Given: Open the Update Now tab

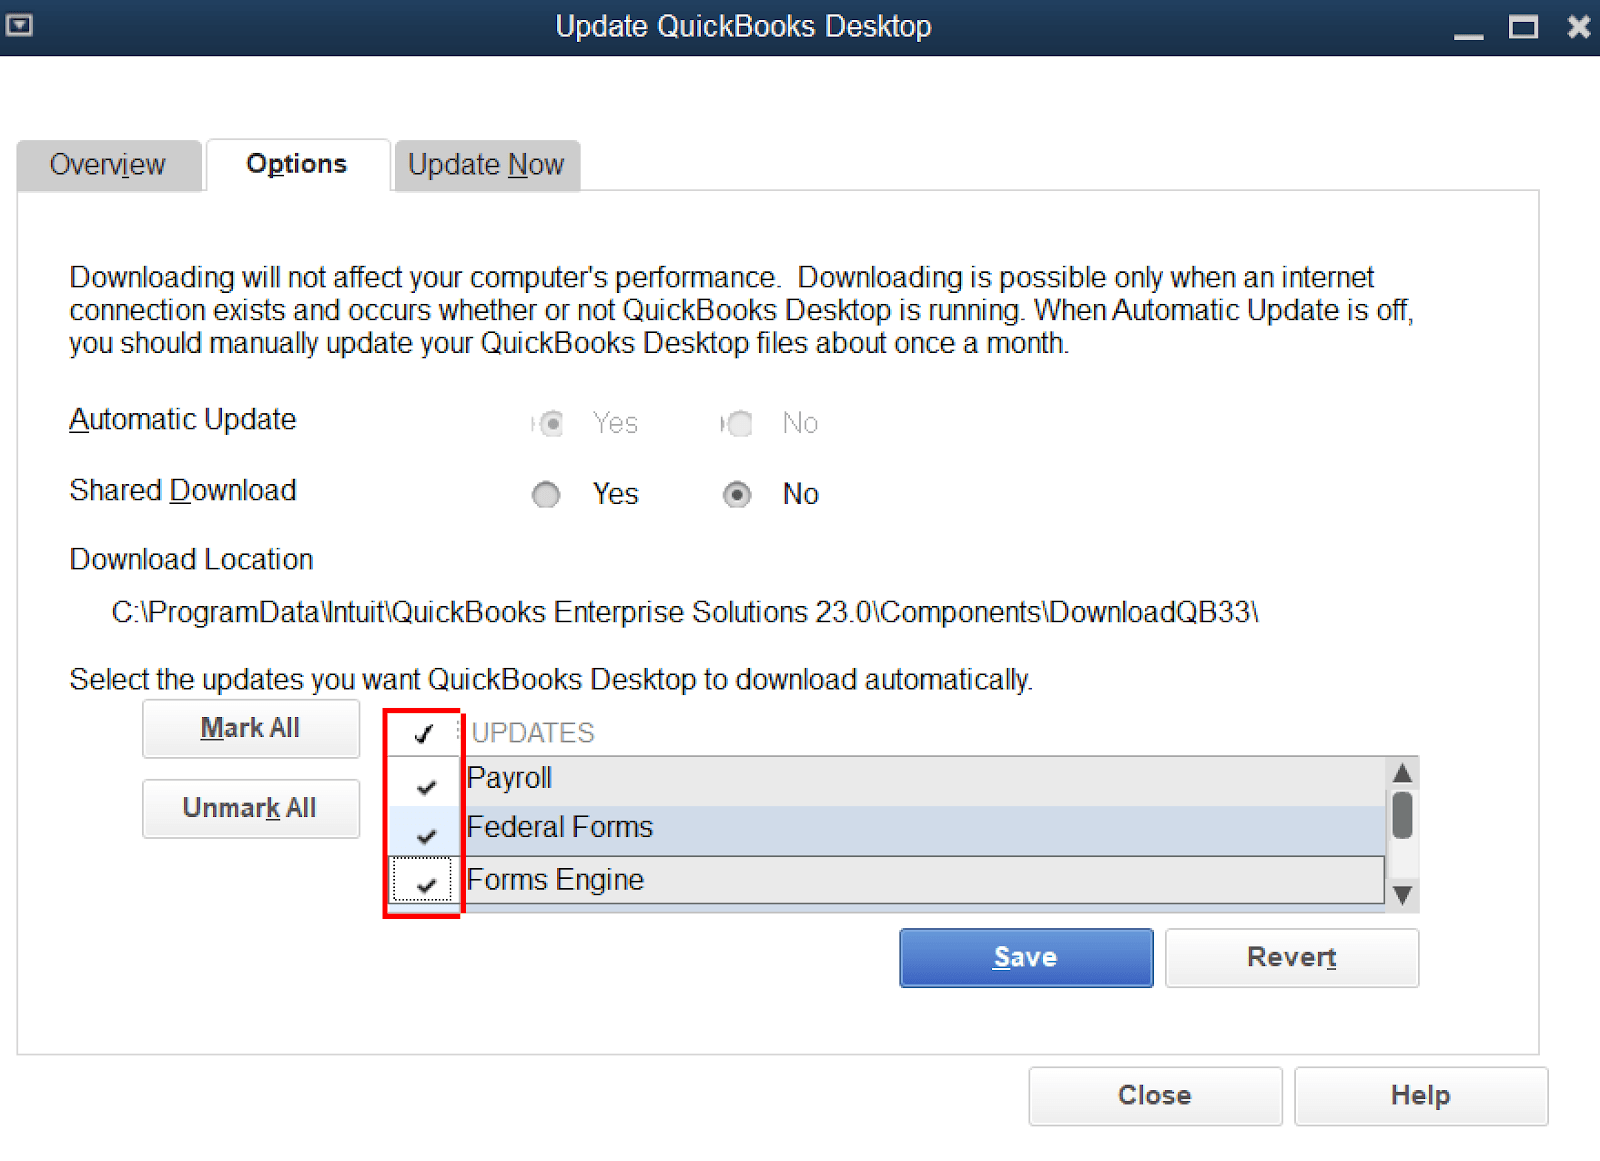Looking at the screenshot, I should point(487,165).
